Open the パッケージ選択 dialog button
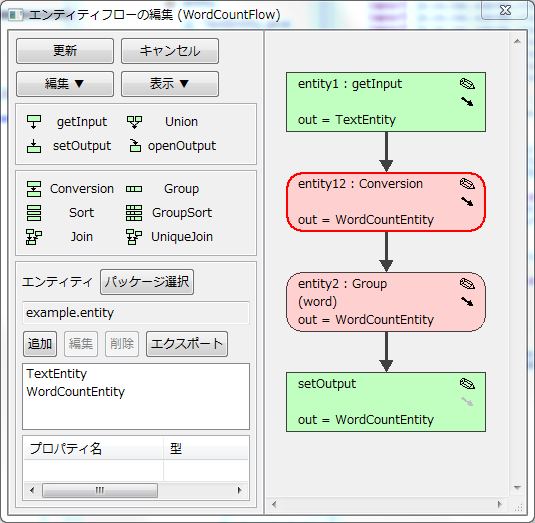535x523 pixels. pos(147,282)
